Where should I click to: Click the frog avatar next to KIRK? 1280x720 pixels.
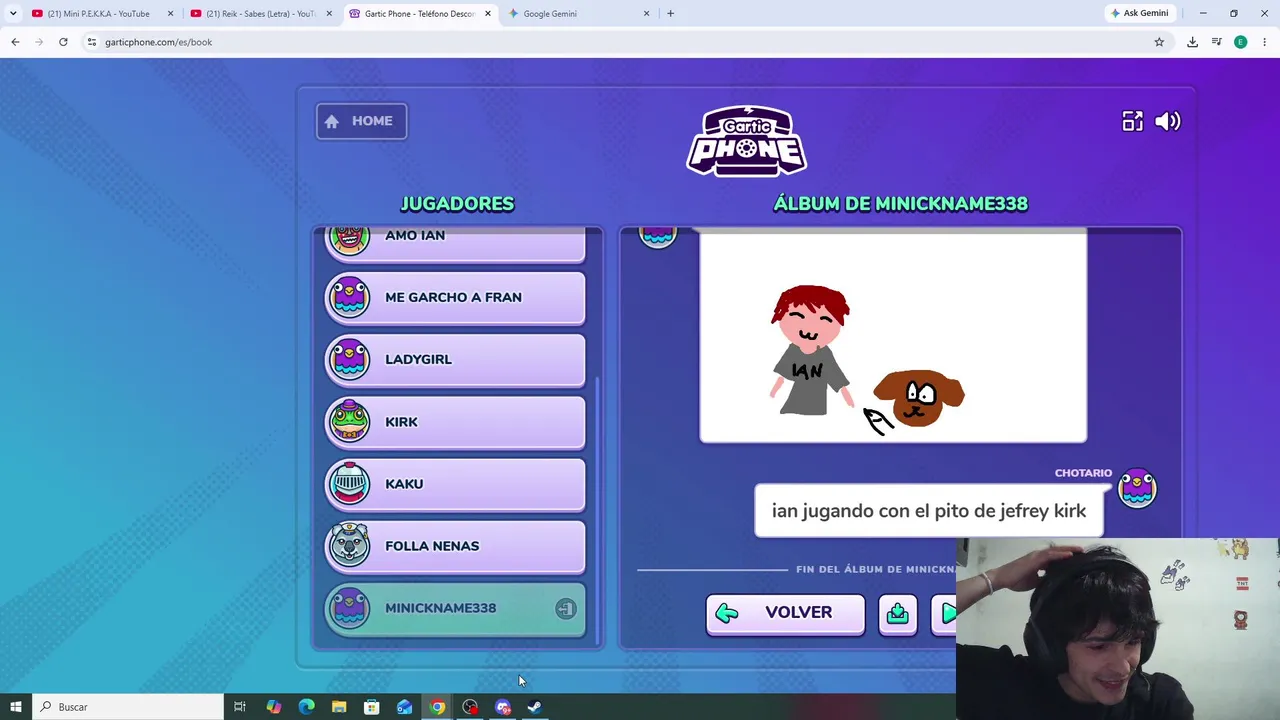[349, 421]
